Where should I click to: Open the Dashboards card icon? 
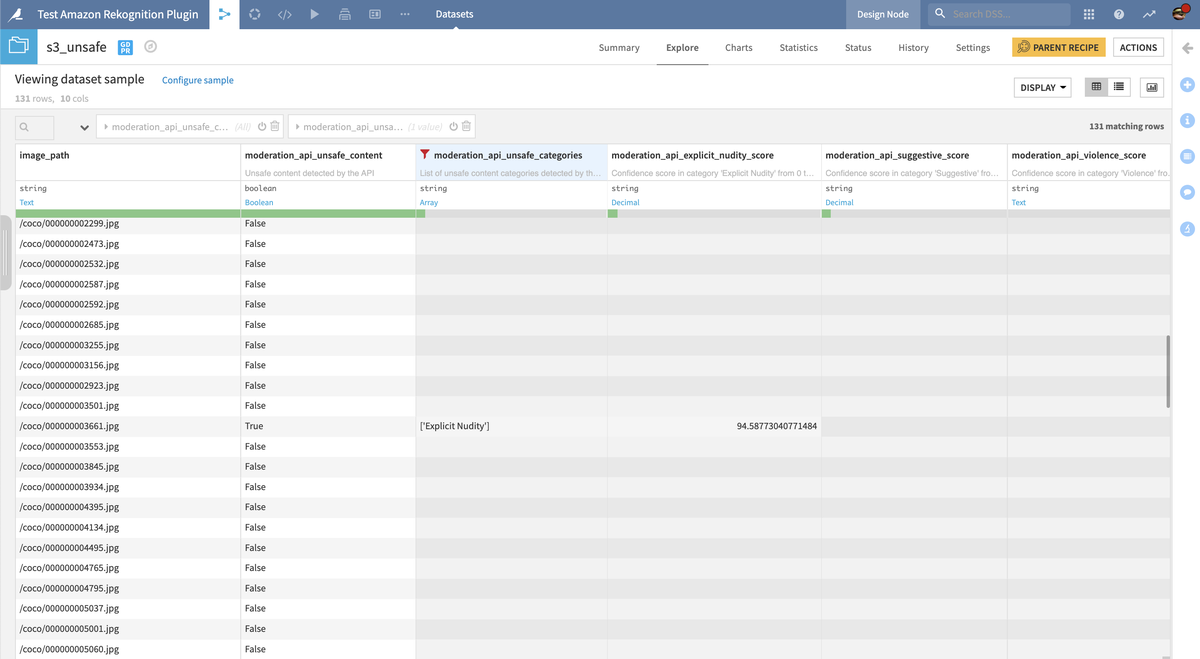click(375, 14)
